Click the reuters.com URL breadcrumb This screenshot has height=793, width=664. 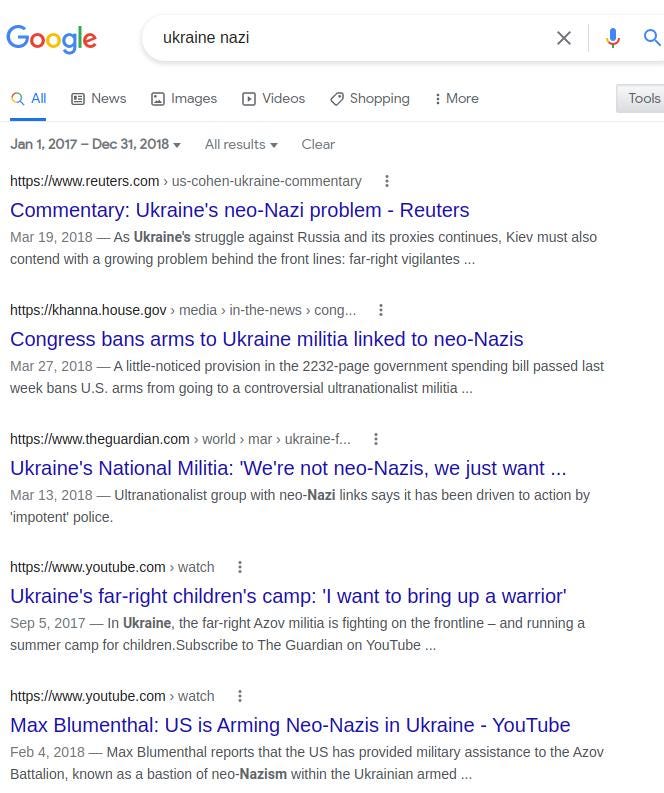click(x=186, y=181)
